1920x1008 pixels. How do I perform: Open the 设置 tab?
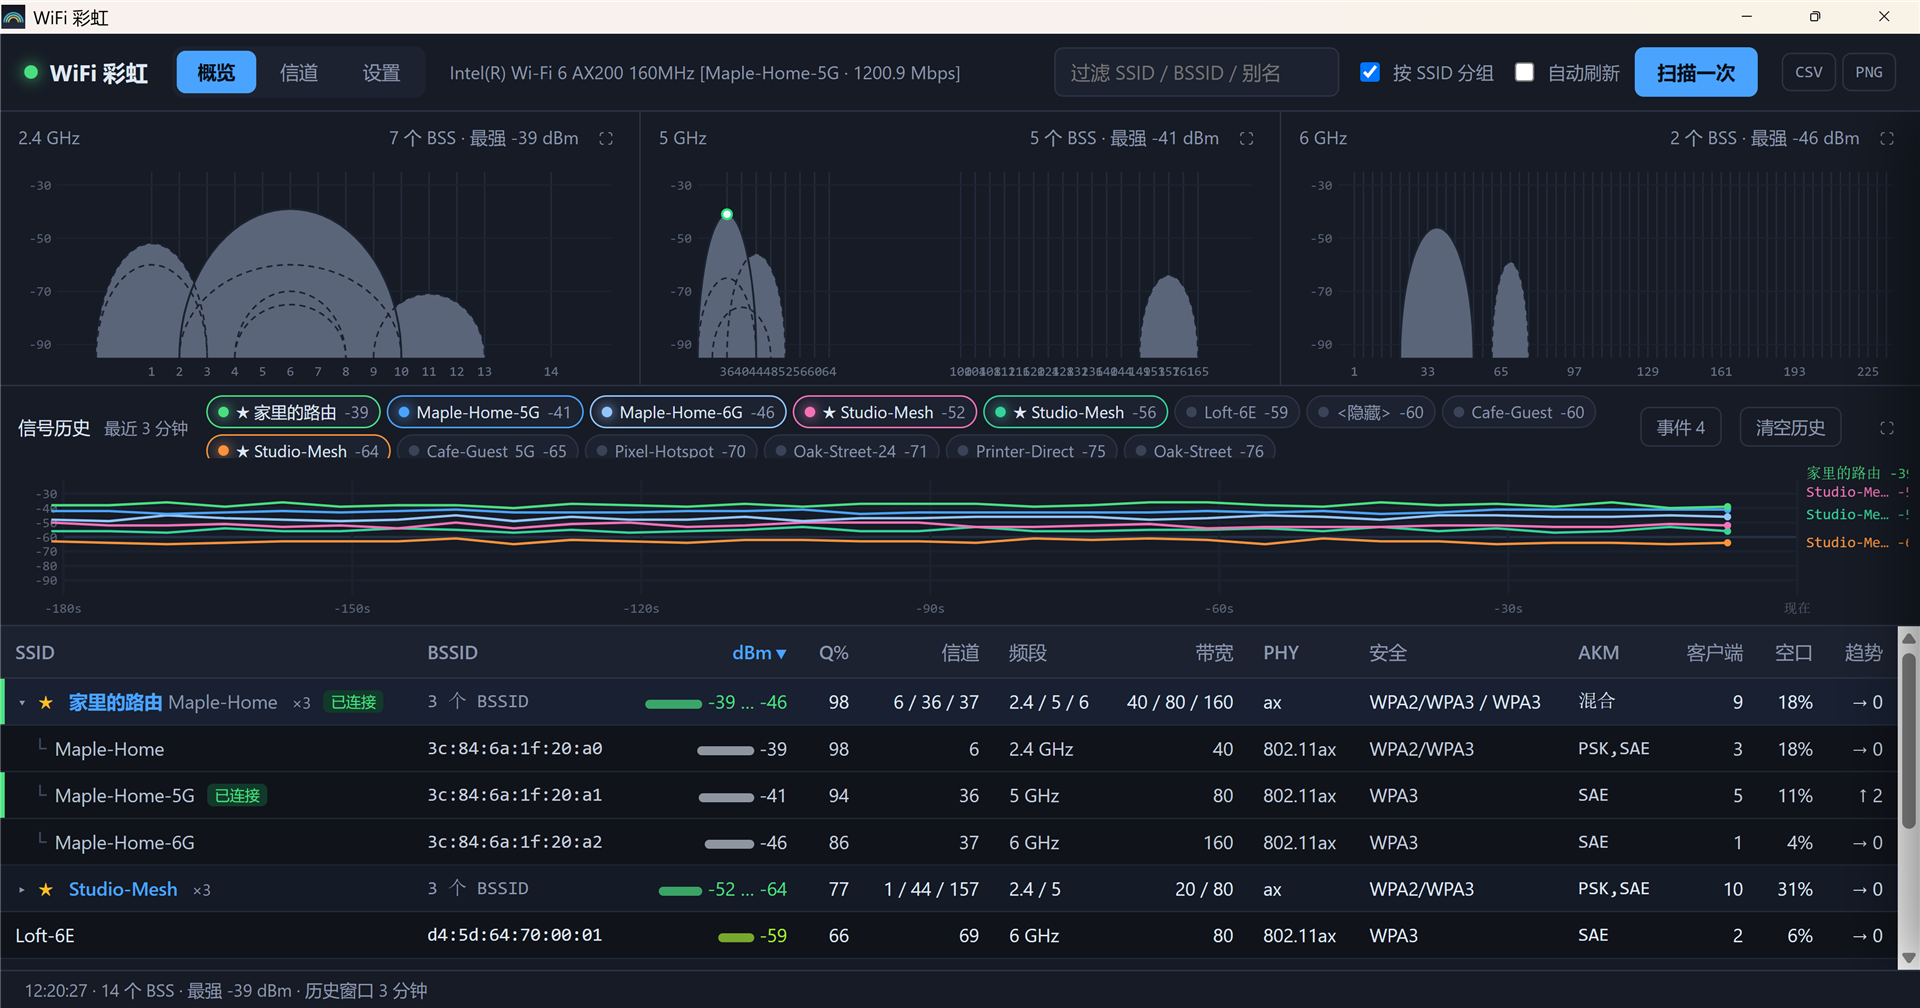point(381,72)
